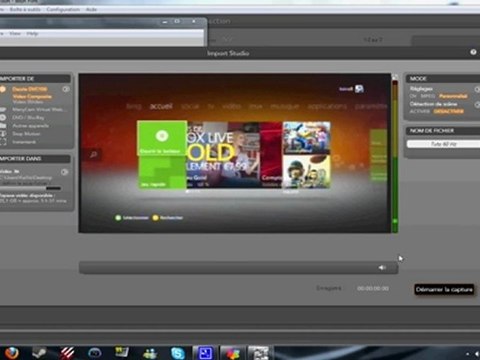
Task: Click the playback bar under preview
Action: (238, 268)
